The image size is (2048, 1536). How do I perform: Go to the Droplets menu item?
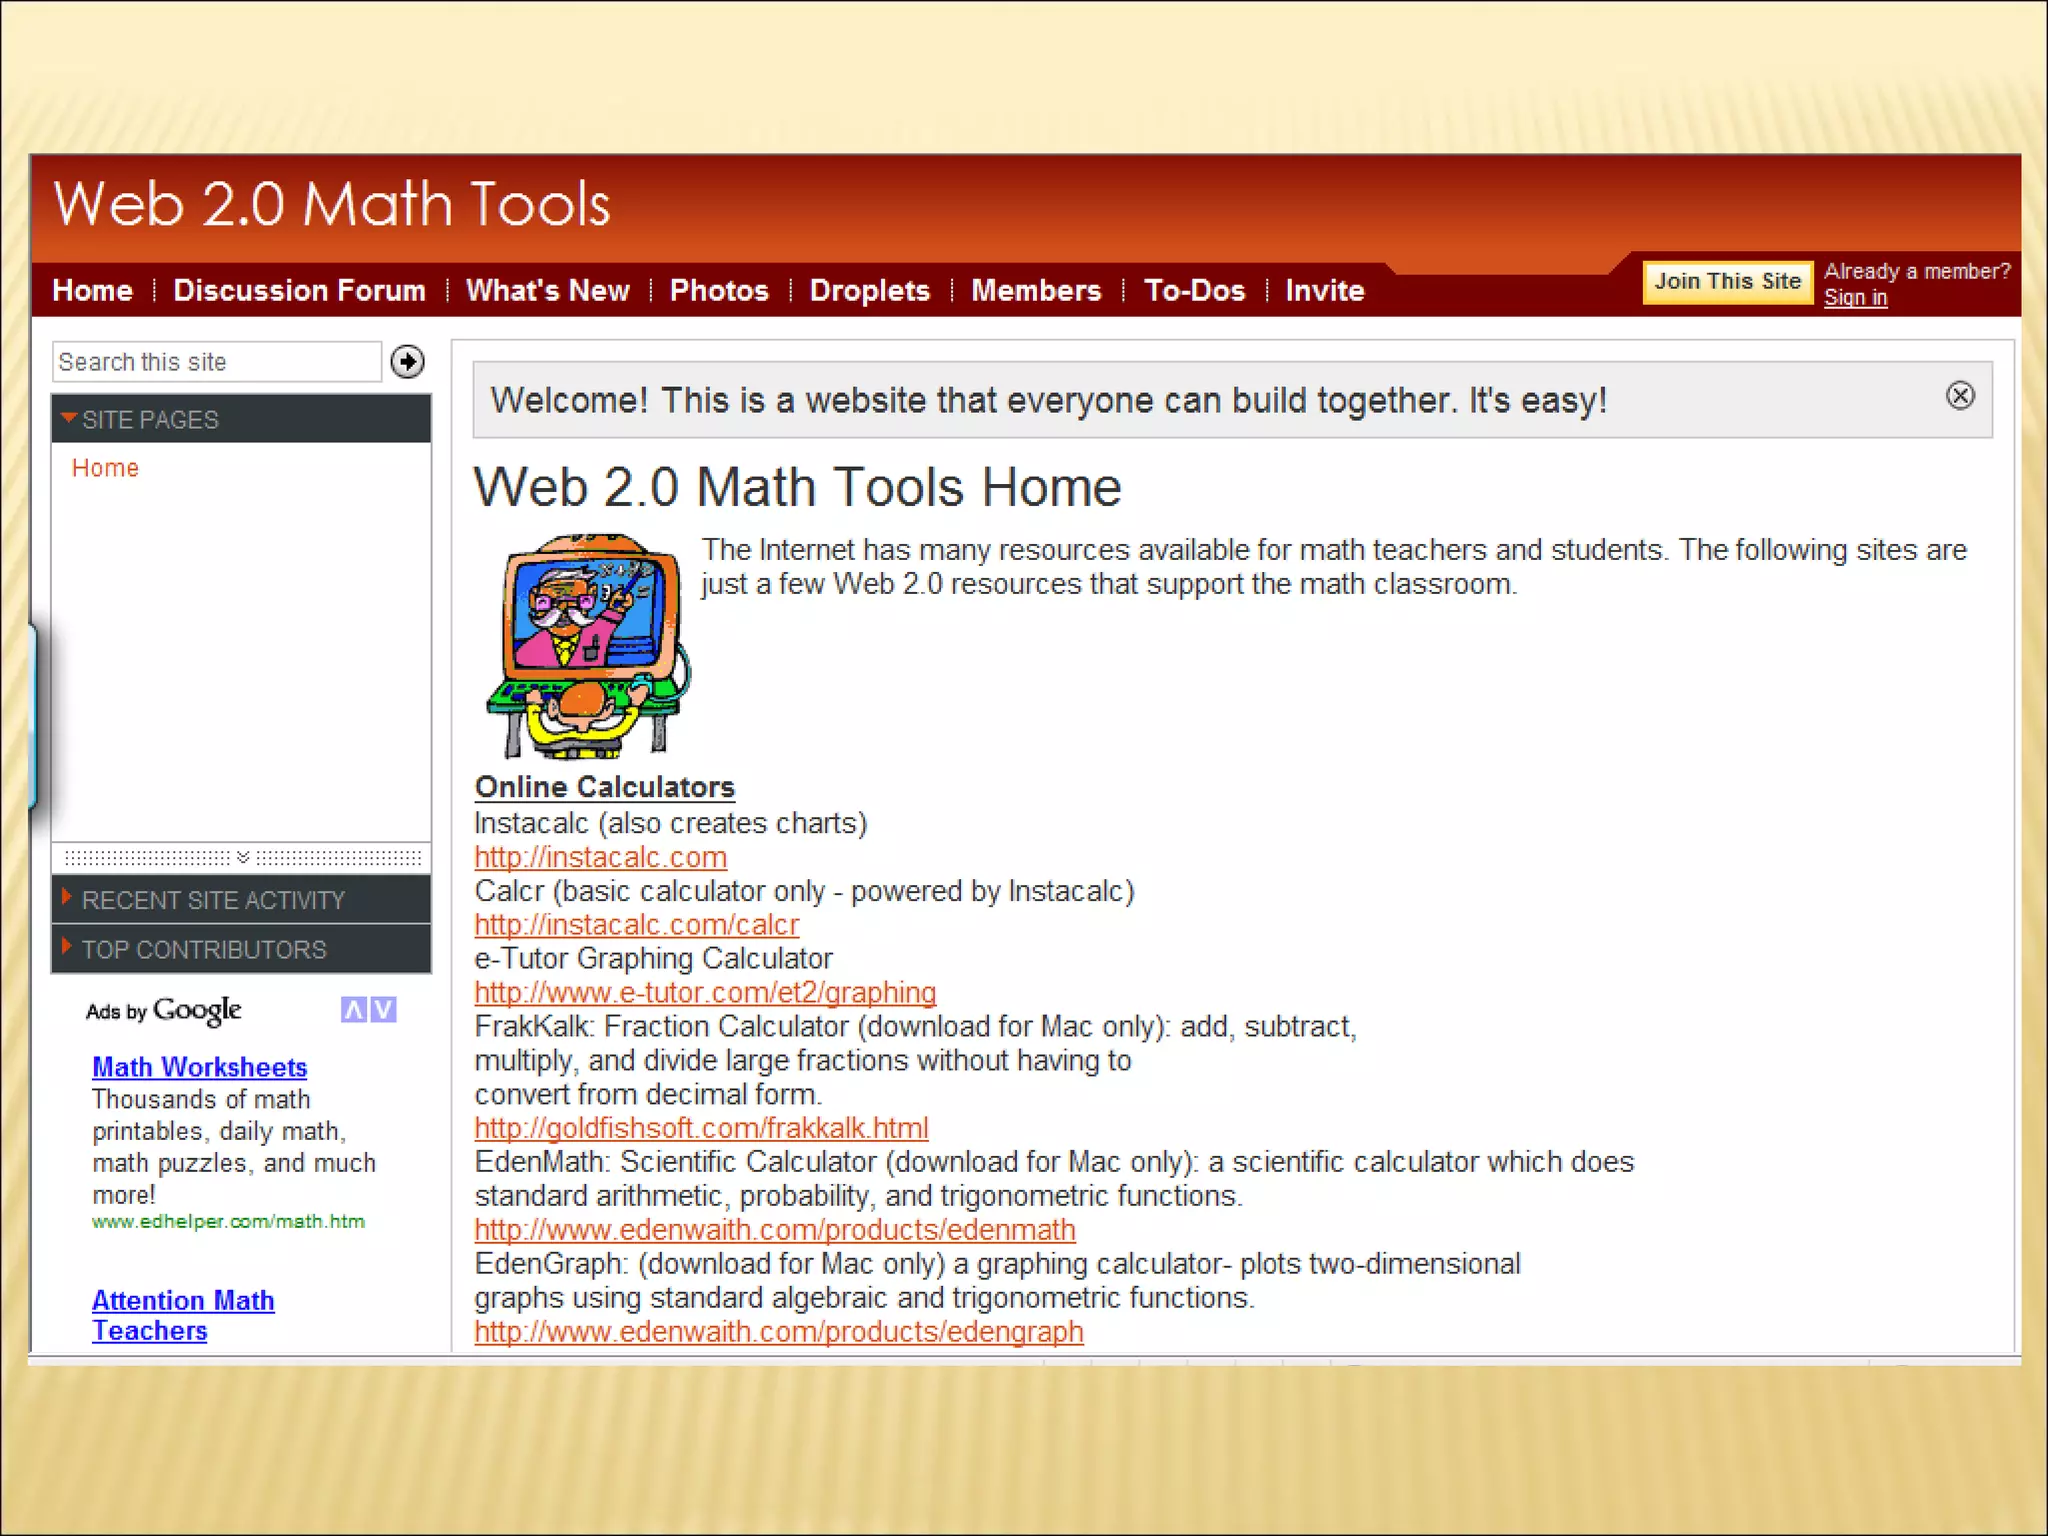pos(869,291)
